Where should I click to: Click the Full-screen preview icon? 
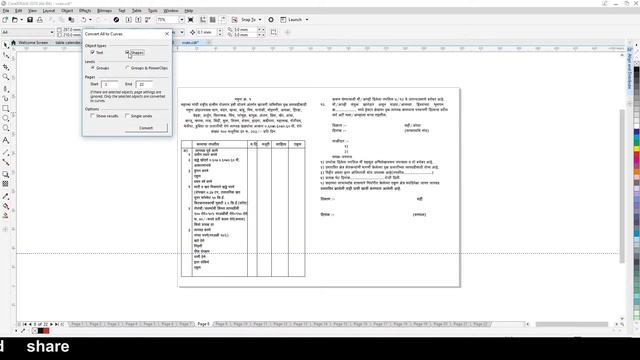click(191, 20)
